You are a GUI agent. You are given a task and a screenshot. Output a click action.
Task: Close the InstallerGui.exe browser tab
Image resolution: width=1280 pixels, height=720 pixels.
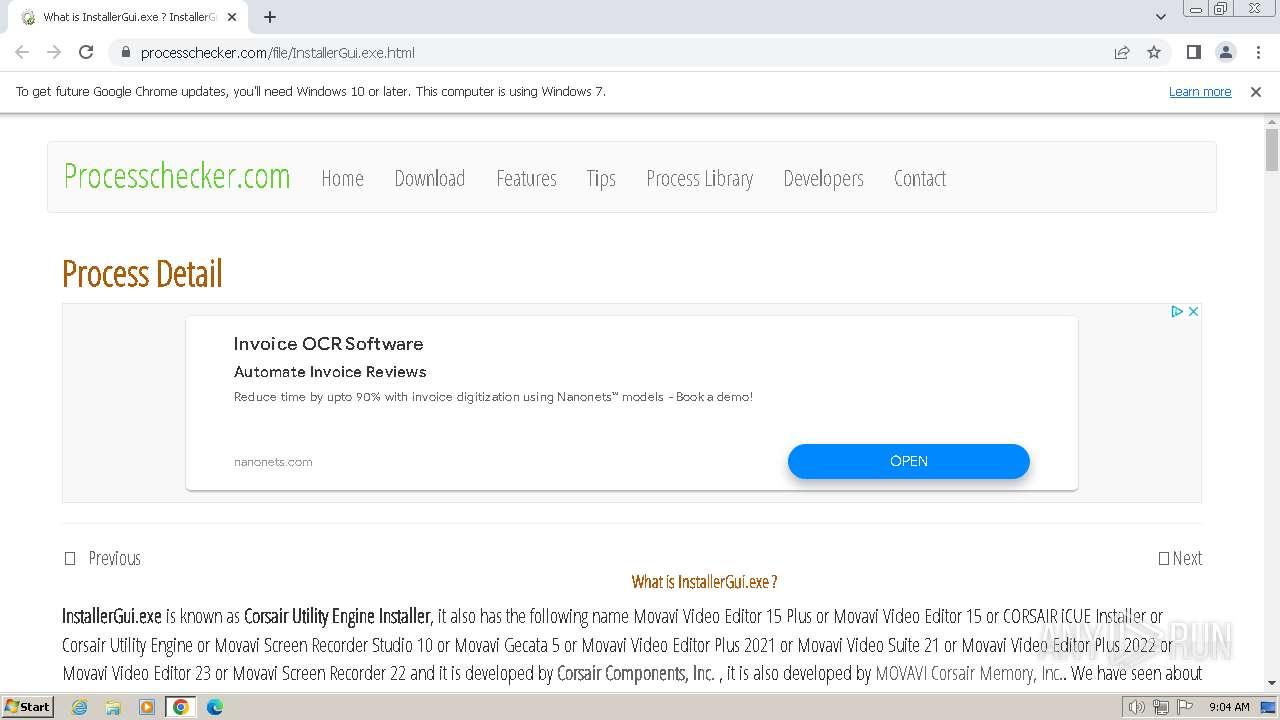(x=233, y=17)
